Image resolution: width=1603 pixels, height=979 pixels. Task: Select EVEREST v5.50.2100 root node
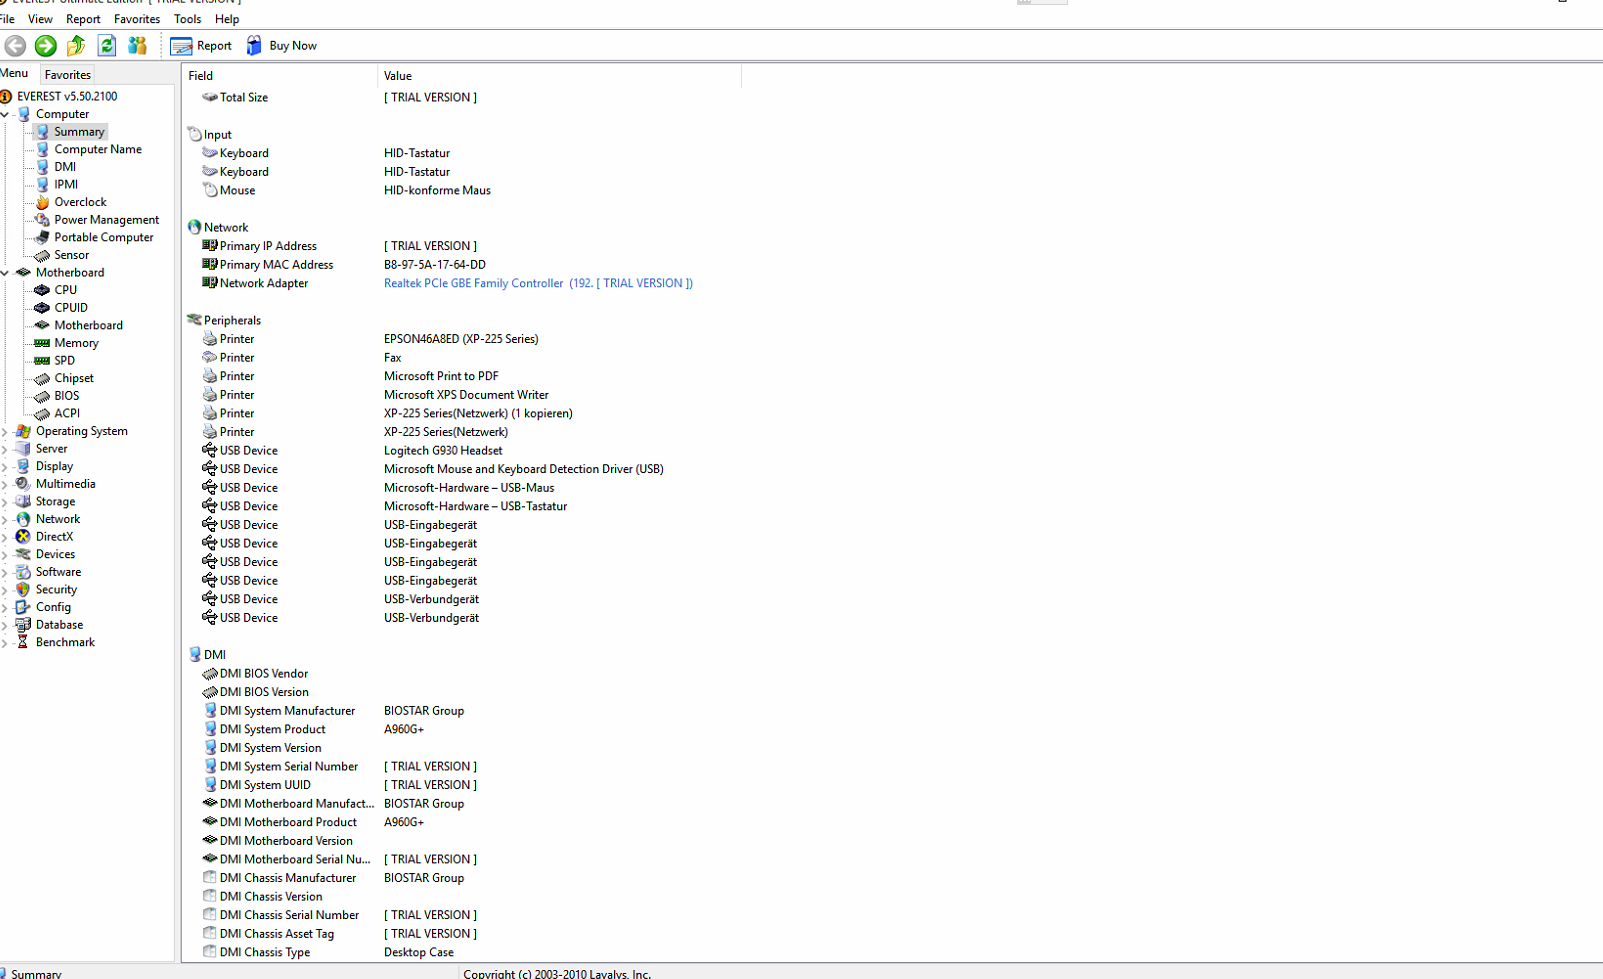click(67, 97)
